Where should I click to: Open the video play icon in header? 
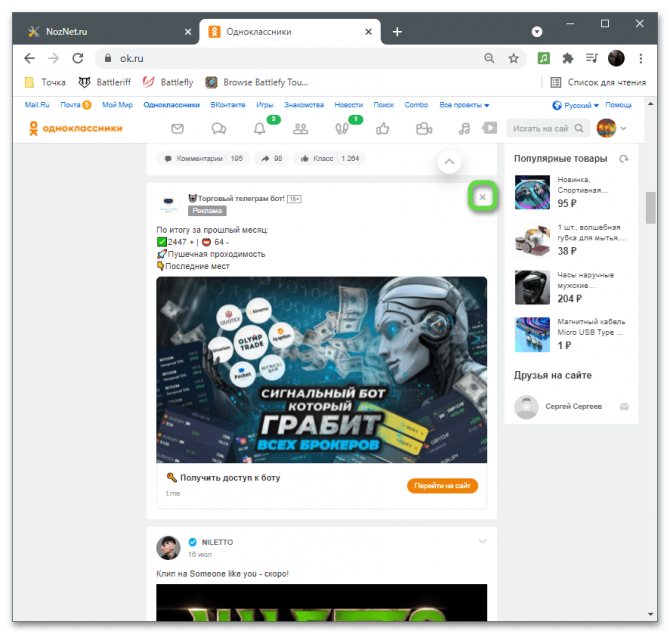(x=490, y=128)
